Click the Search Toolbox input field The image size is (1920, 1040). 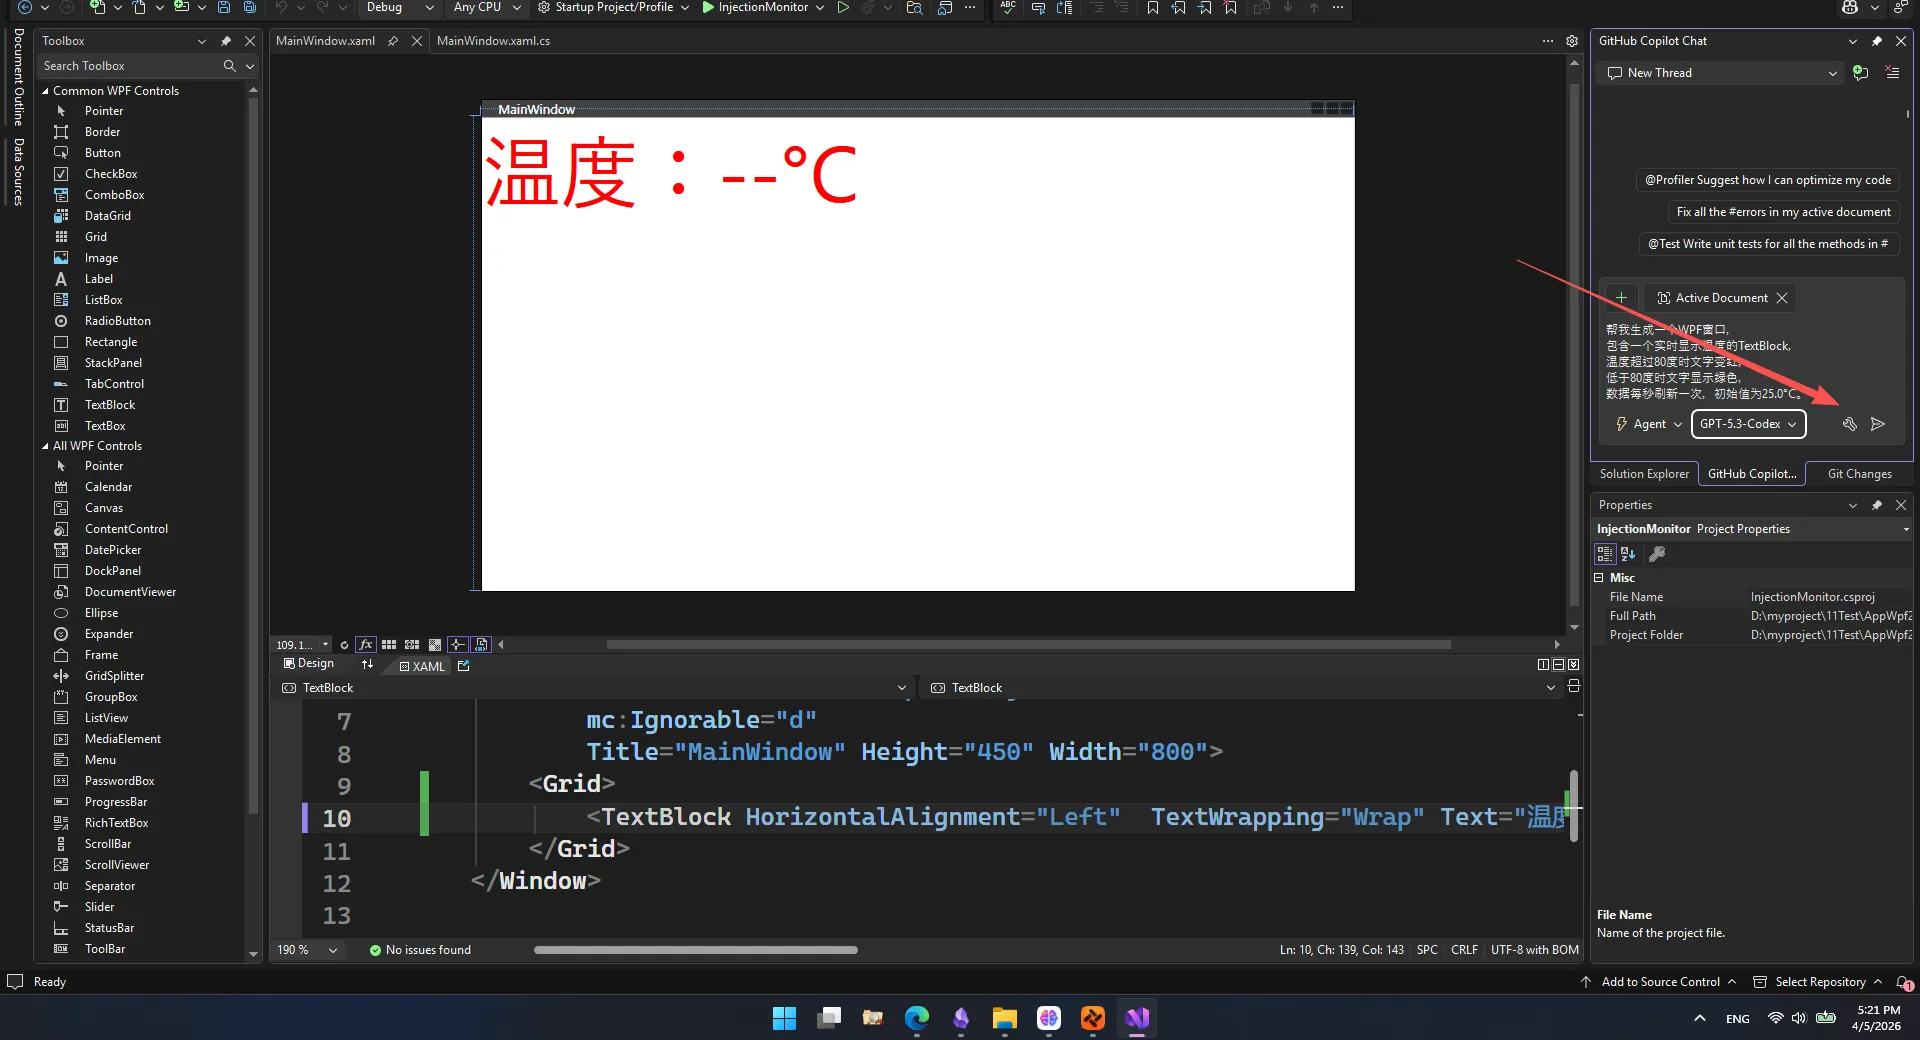pyautogui.click(x=130, y=66)
